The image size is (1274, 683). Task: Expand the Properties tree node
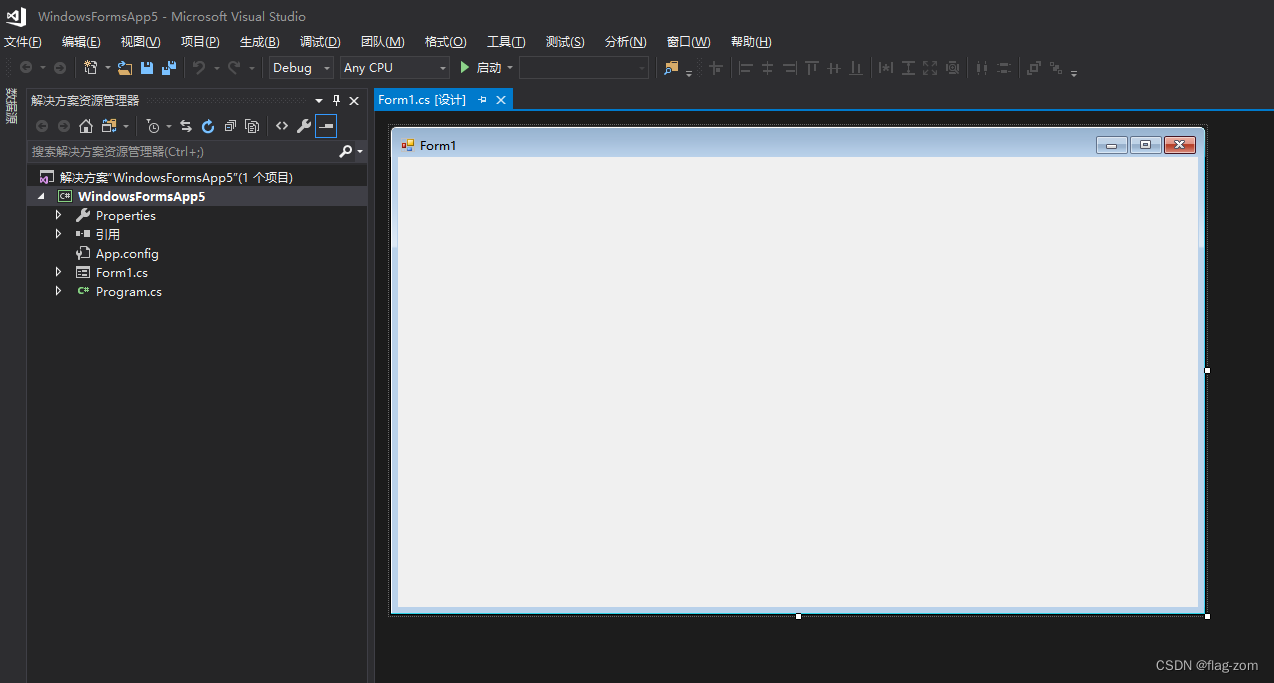[x=58, y=215]
